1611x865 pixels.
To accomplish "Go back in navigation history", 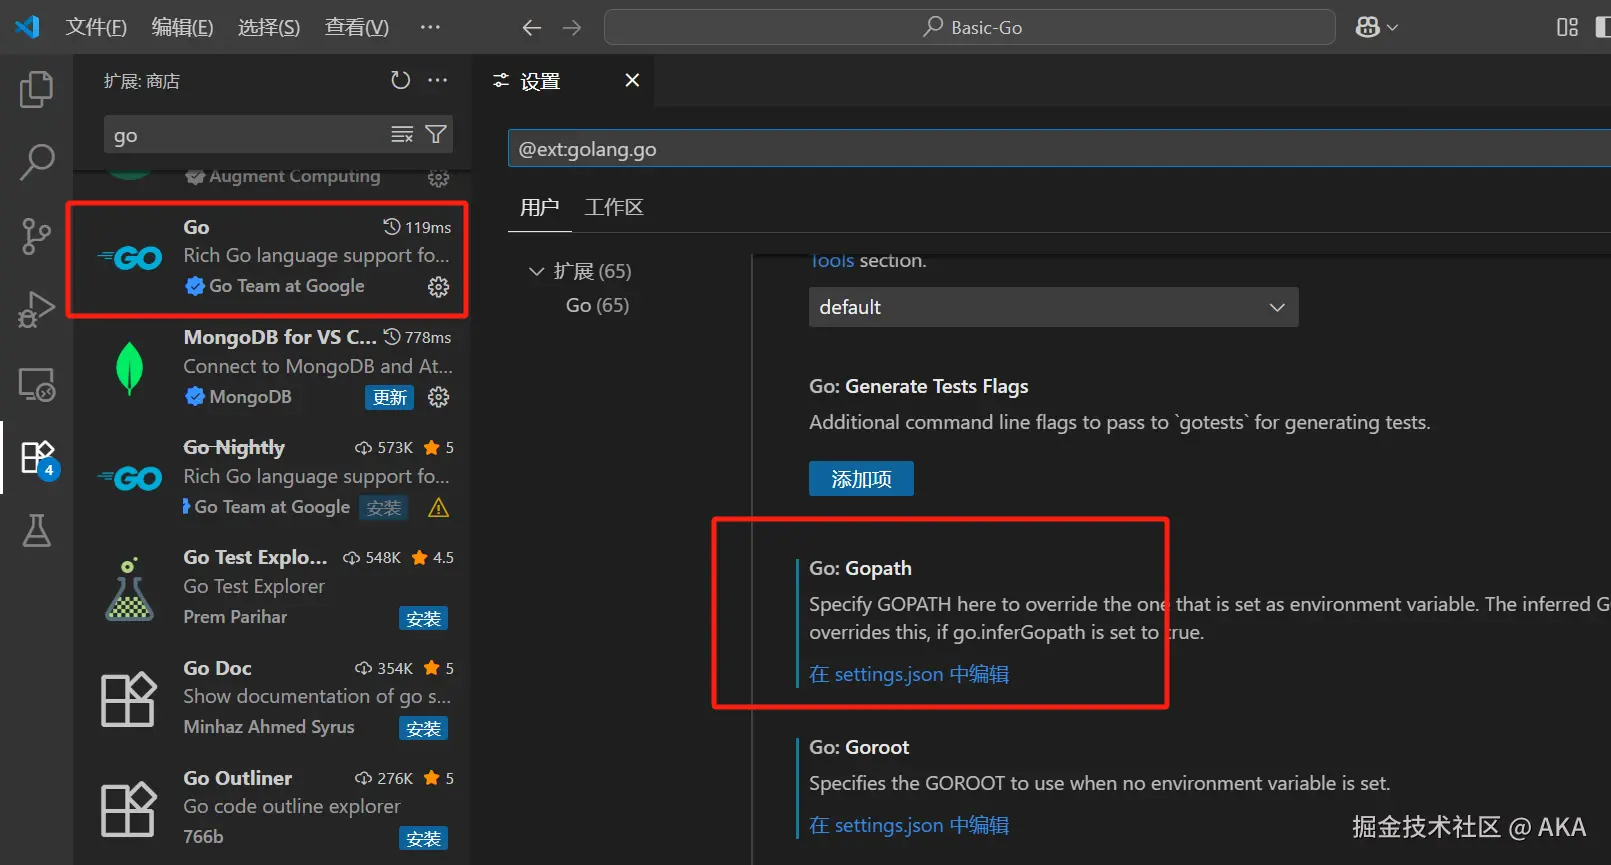I will [532, 28].
